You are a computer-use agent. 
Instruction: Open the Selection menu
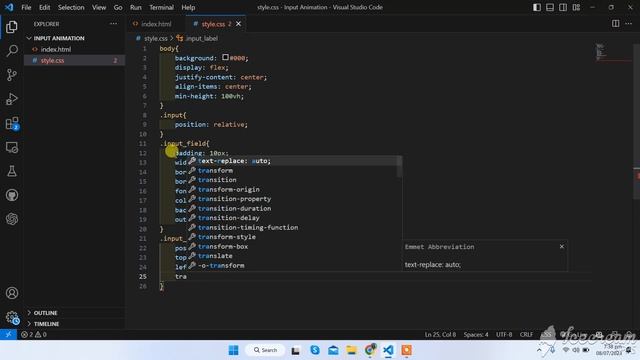click(71, 7)
